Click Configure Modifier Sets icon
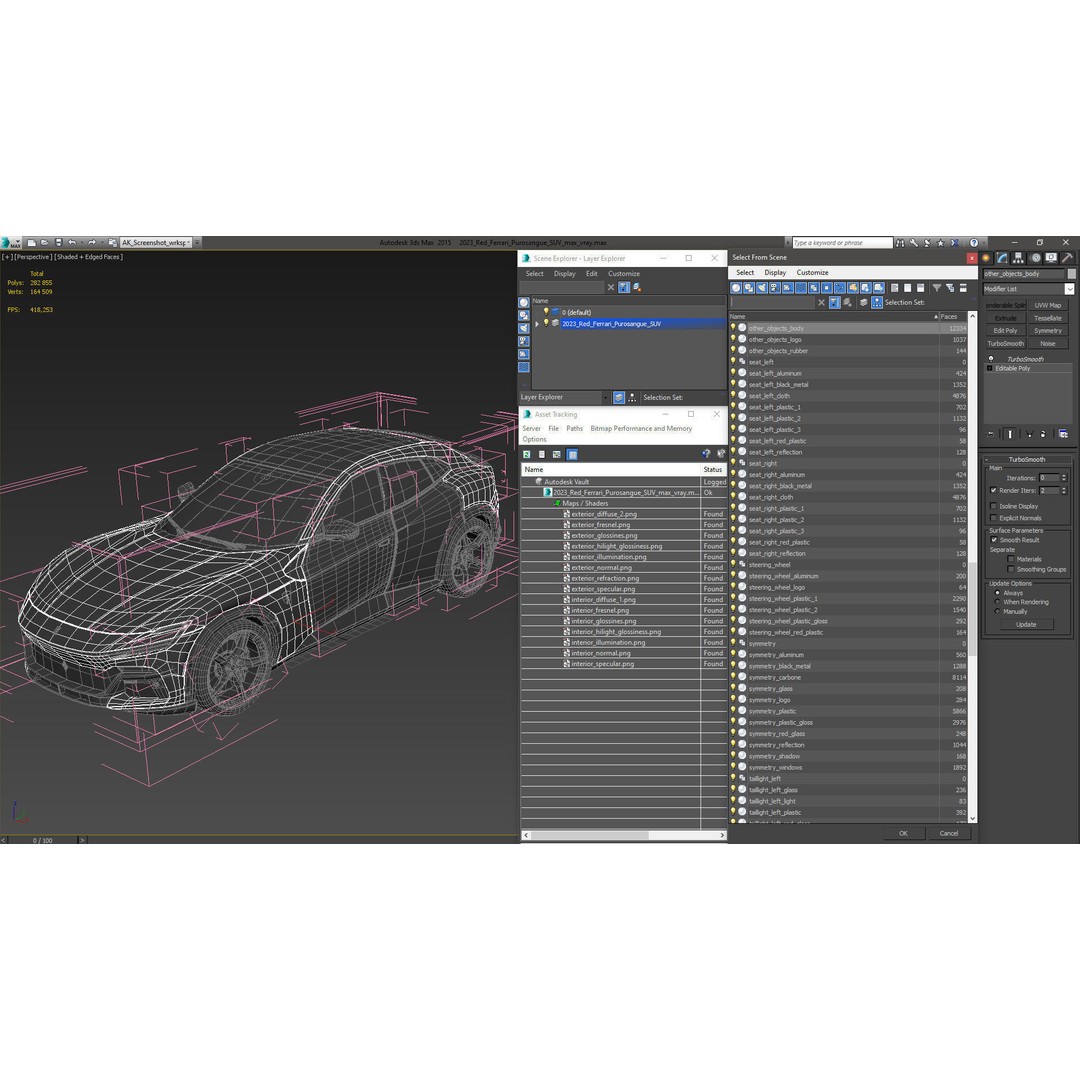The width and height of the screenshot is (1080, 1080). click(x=1063, y=434)
